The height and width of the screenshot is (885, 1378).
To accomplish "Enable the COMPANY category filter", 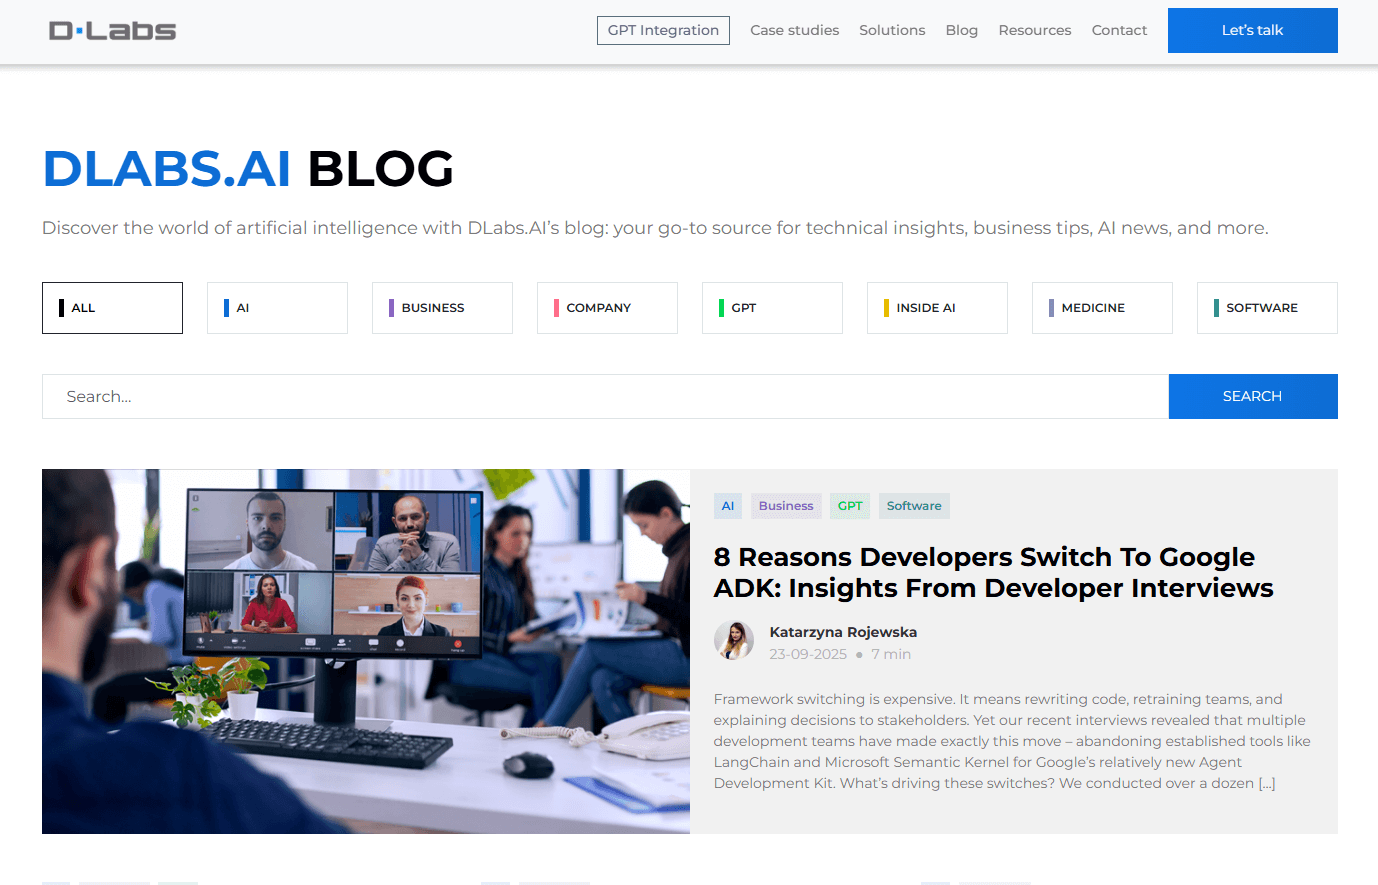I will pyautogui.click(x=607, y=307).
